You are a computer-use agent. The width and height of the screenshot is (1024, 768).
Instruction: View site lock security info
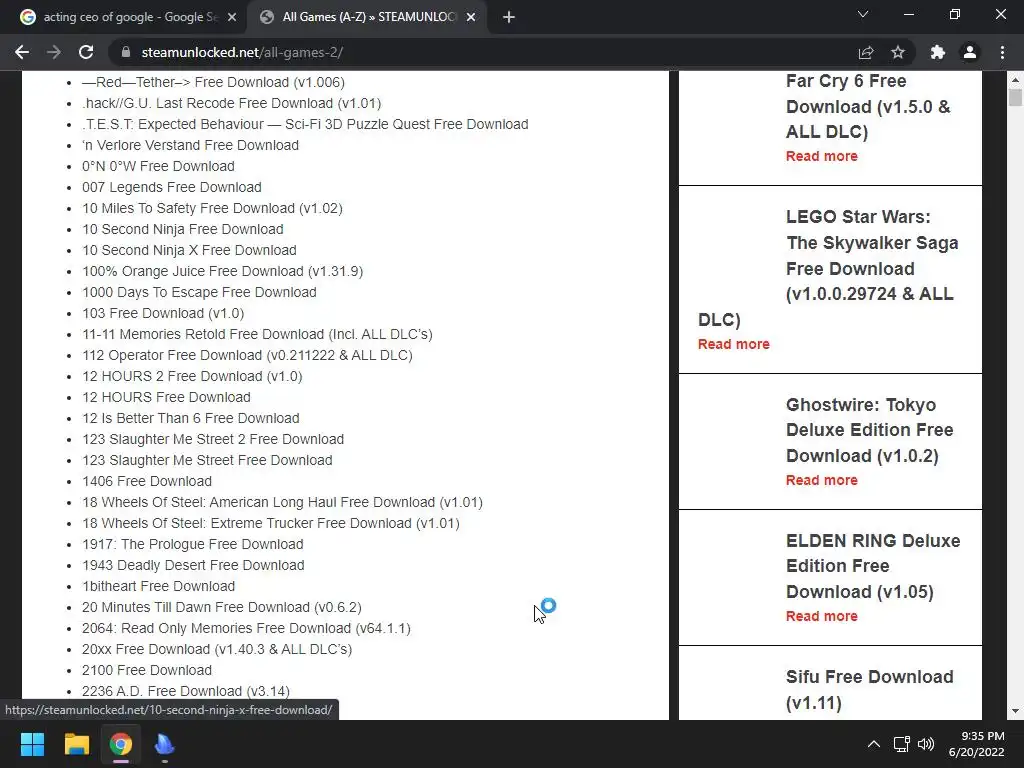(x=126, y=52)
